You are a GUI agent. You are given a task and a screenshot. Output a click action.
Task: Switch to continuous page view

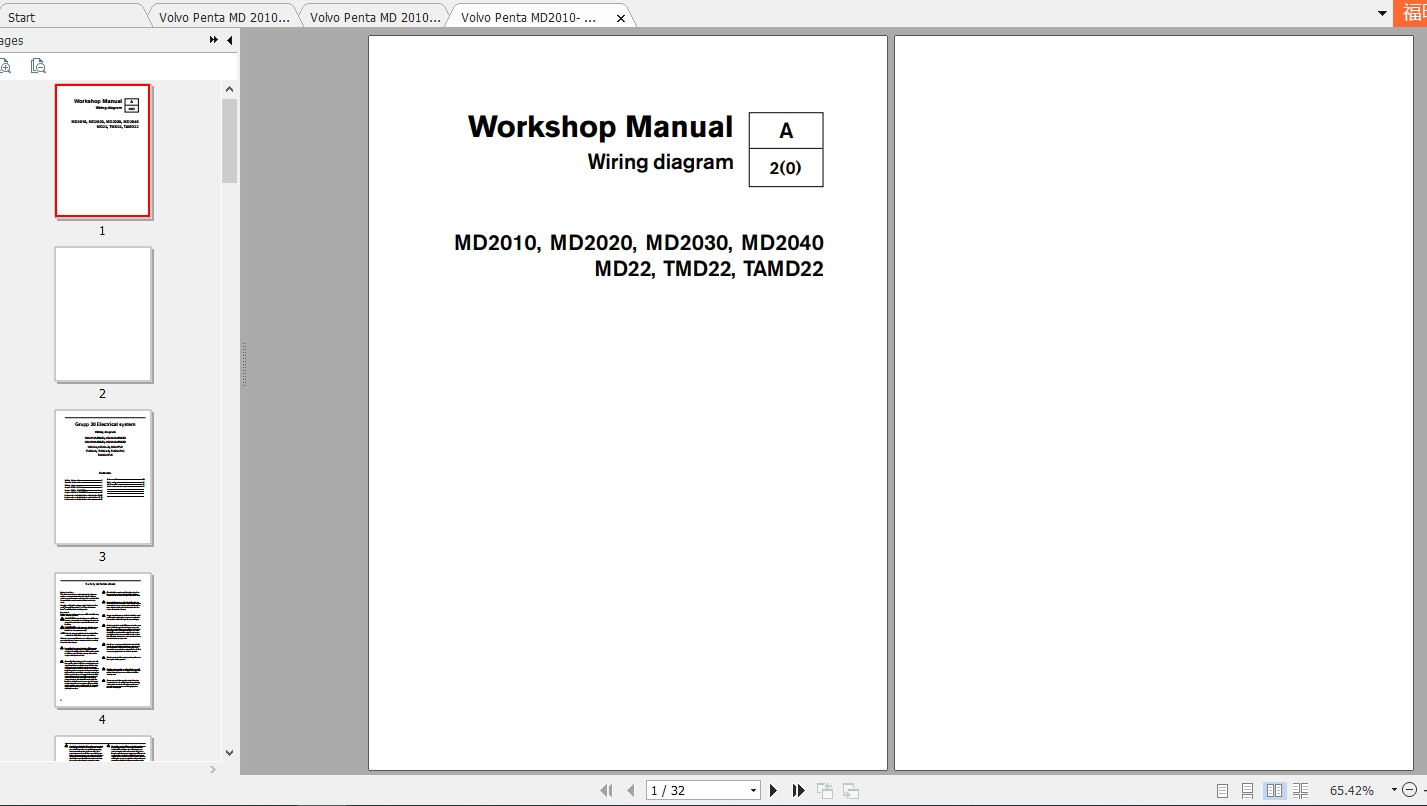tap(1248, 790)
